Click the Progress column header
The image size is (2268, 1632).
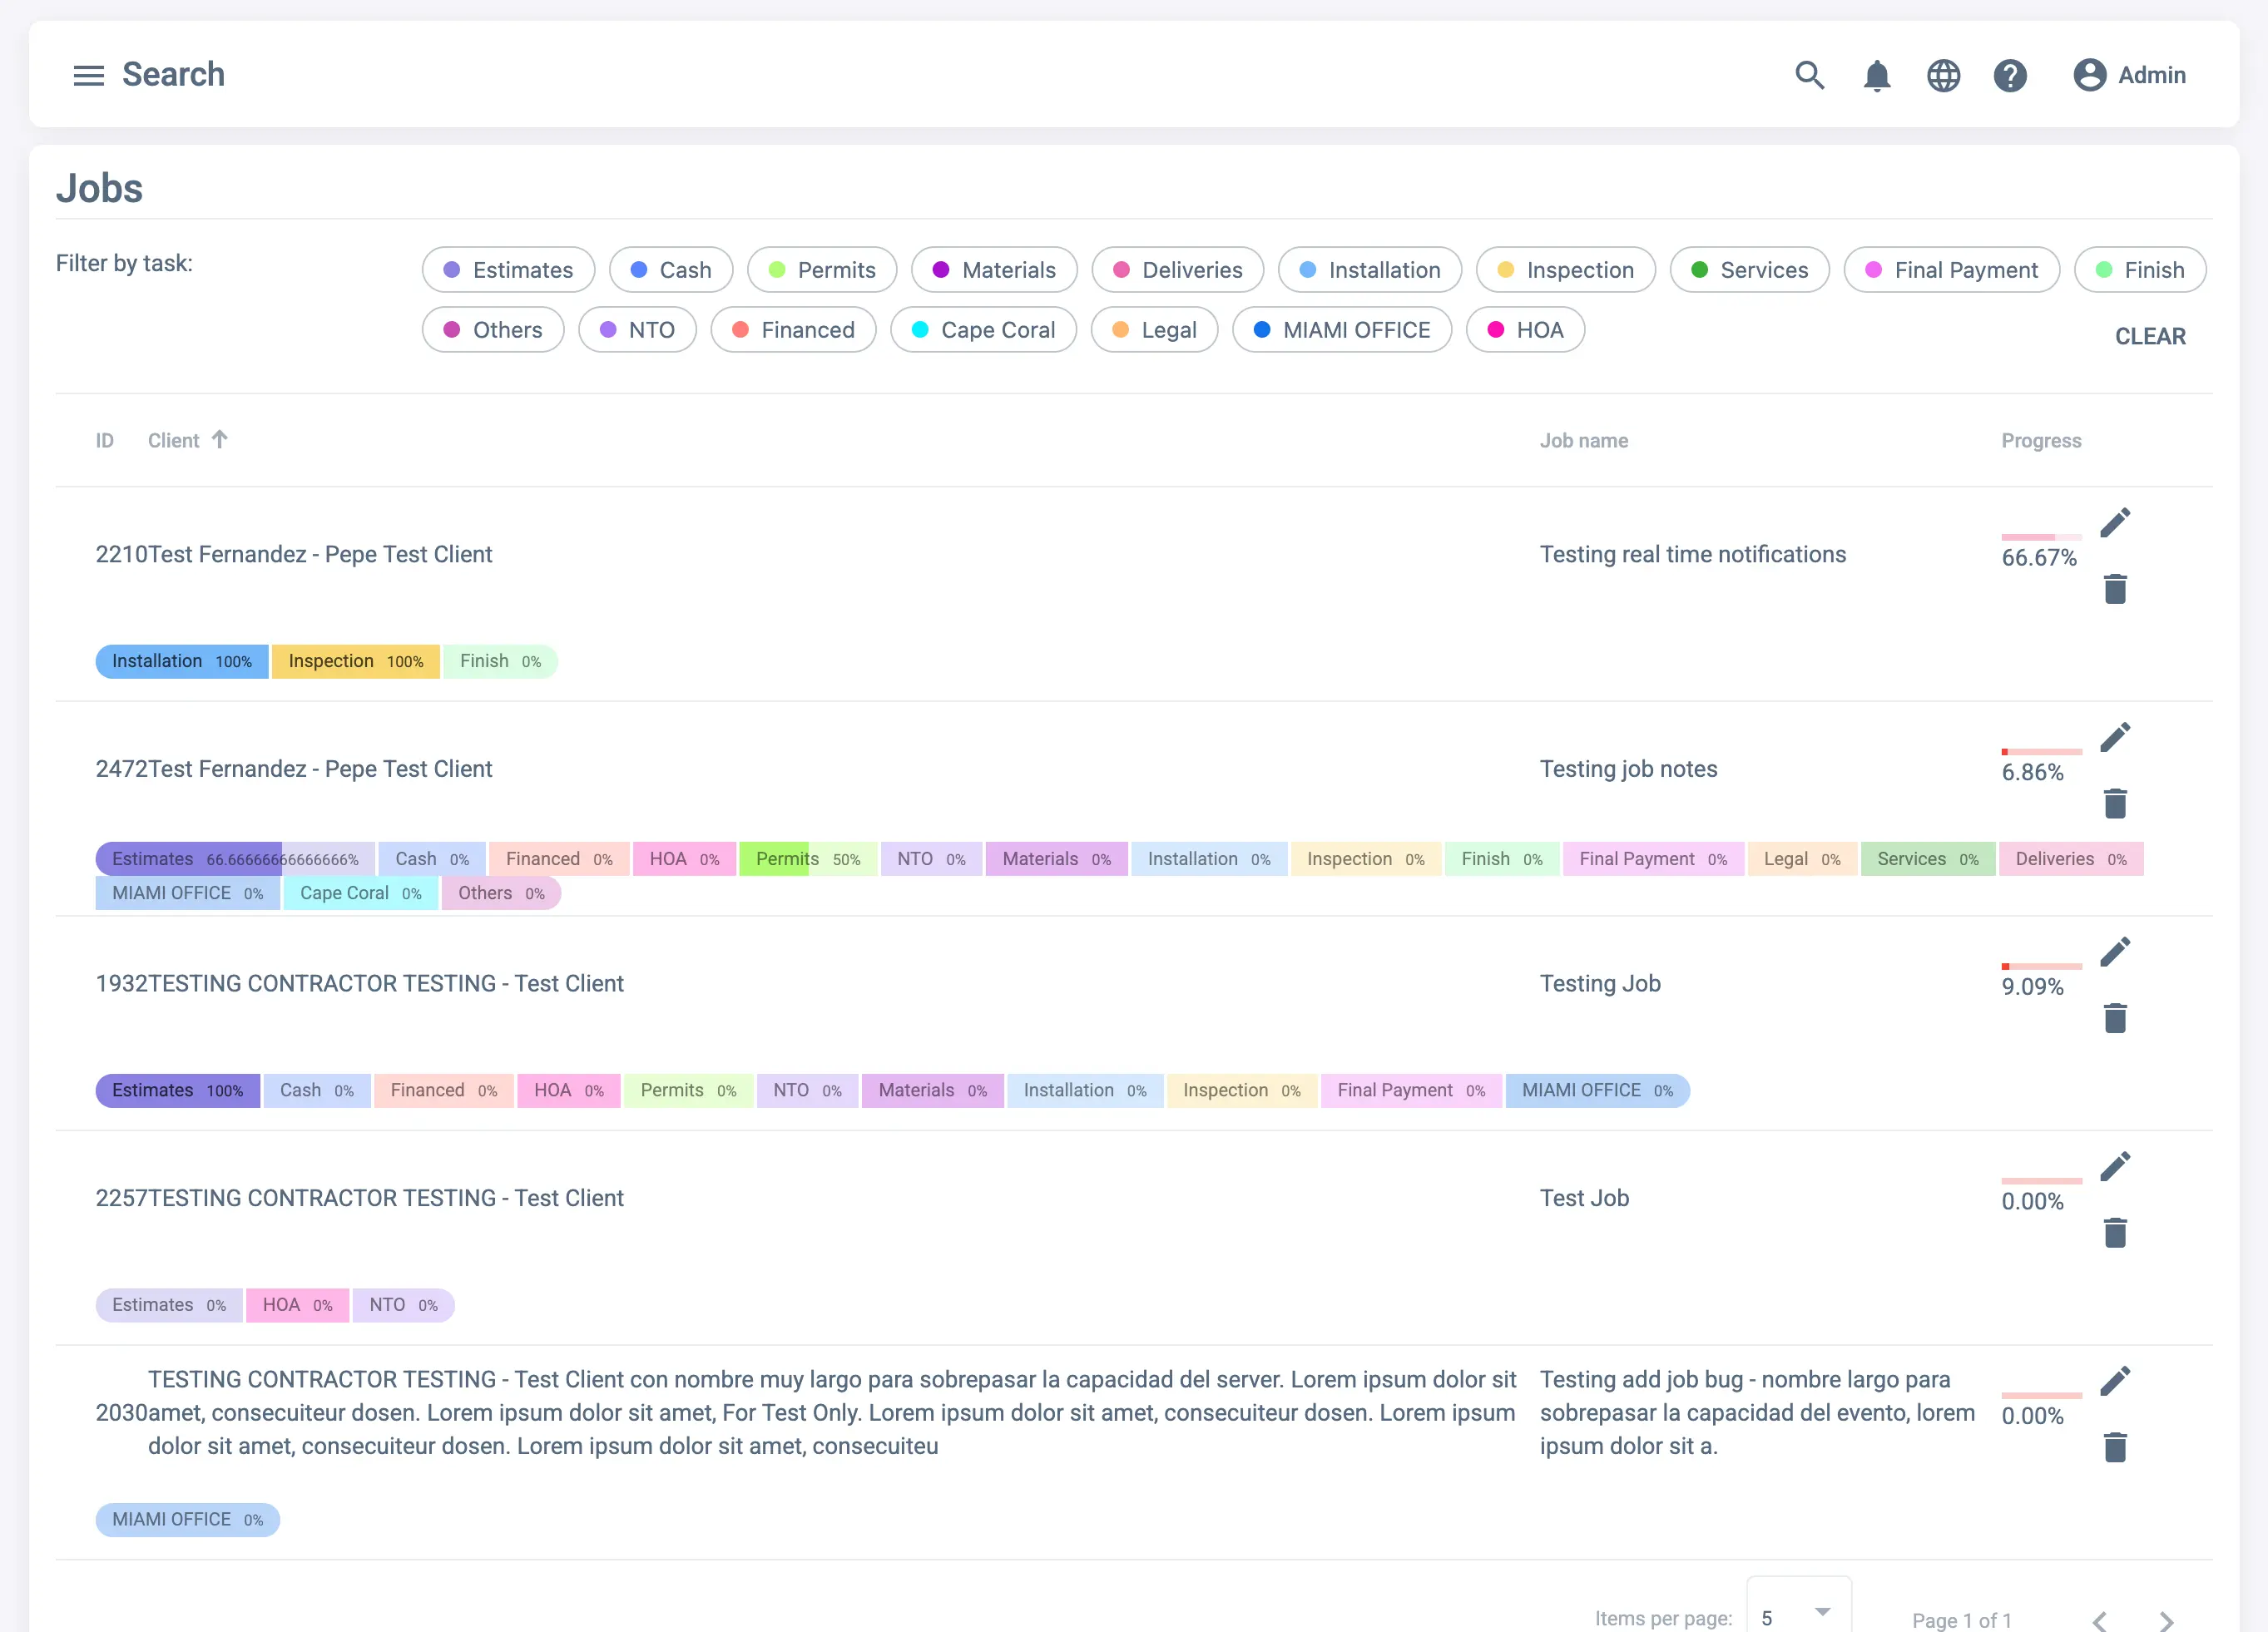click(x=2040, y=441)
